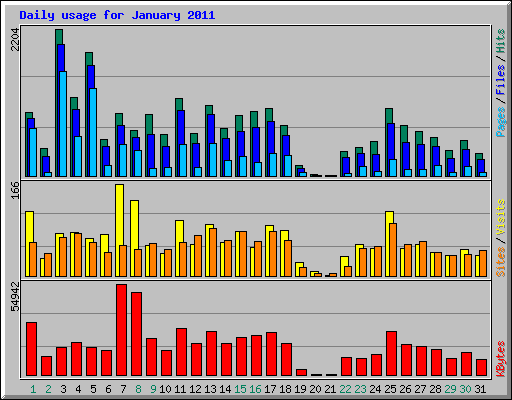The width and height of the screenshot is (512, 400).
Task: Select the light blue Pages bar for day 3
Action: [63, 124]
